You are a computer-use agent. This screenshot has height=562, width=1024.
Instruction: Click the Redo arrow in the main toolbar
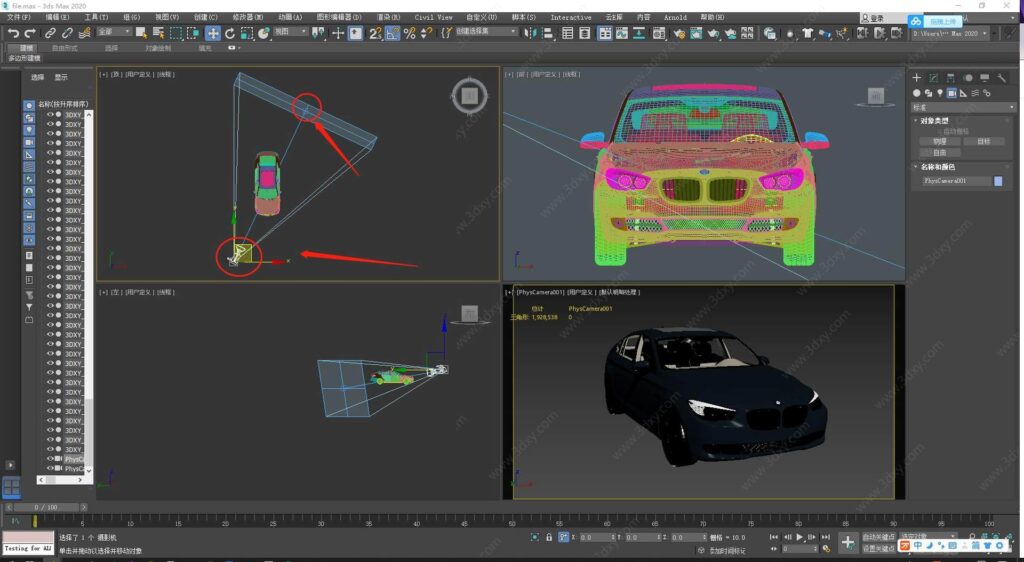[x=29, y=33]
